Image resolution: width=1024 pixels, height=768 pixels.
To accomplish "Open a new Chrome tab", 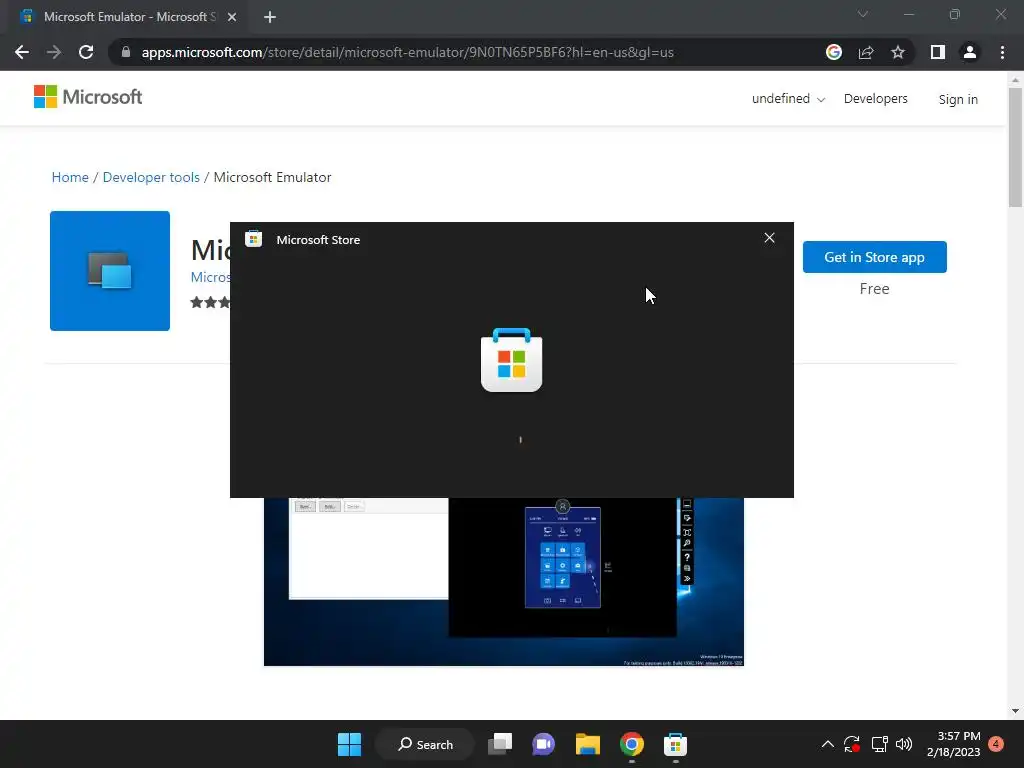I will point(270,17).
